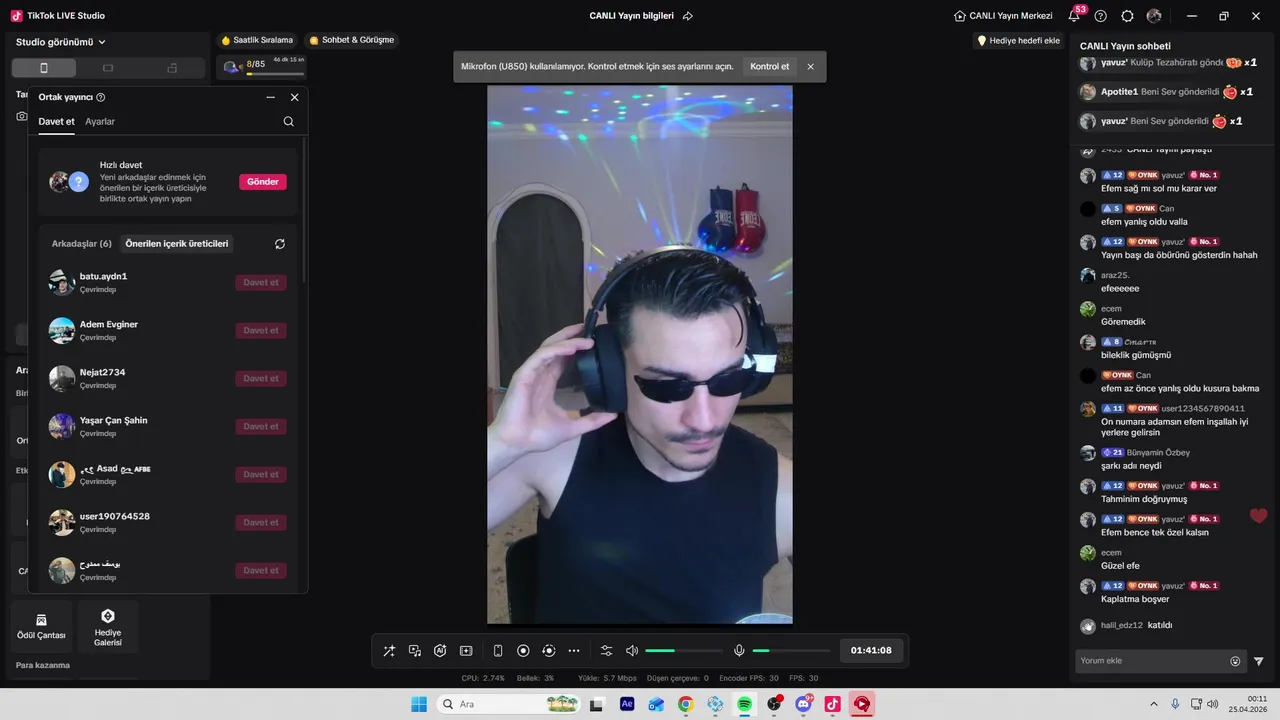Open the more options ellipsis menu
This screenshot has width=1280, height=720.
pyautogui.click(x=574, y=651)
